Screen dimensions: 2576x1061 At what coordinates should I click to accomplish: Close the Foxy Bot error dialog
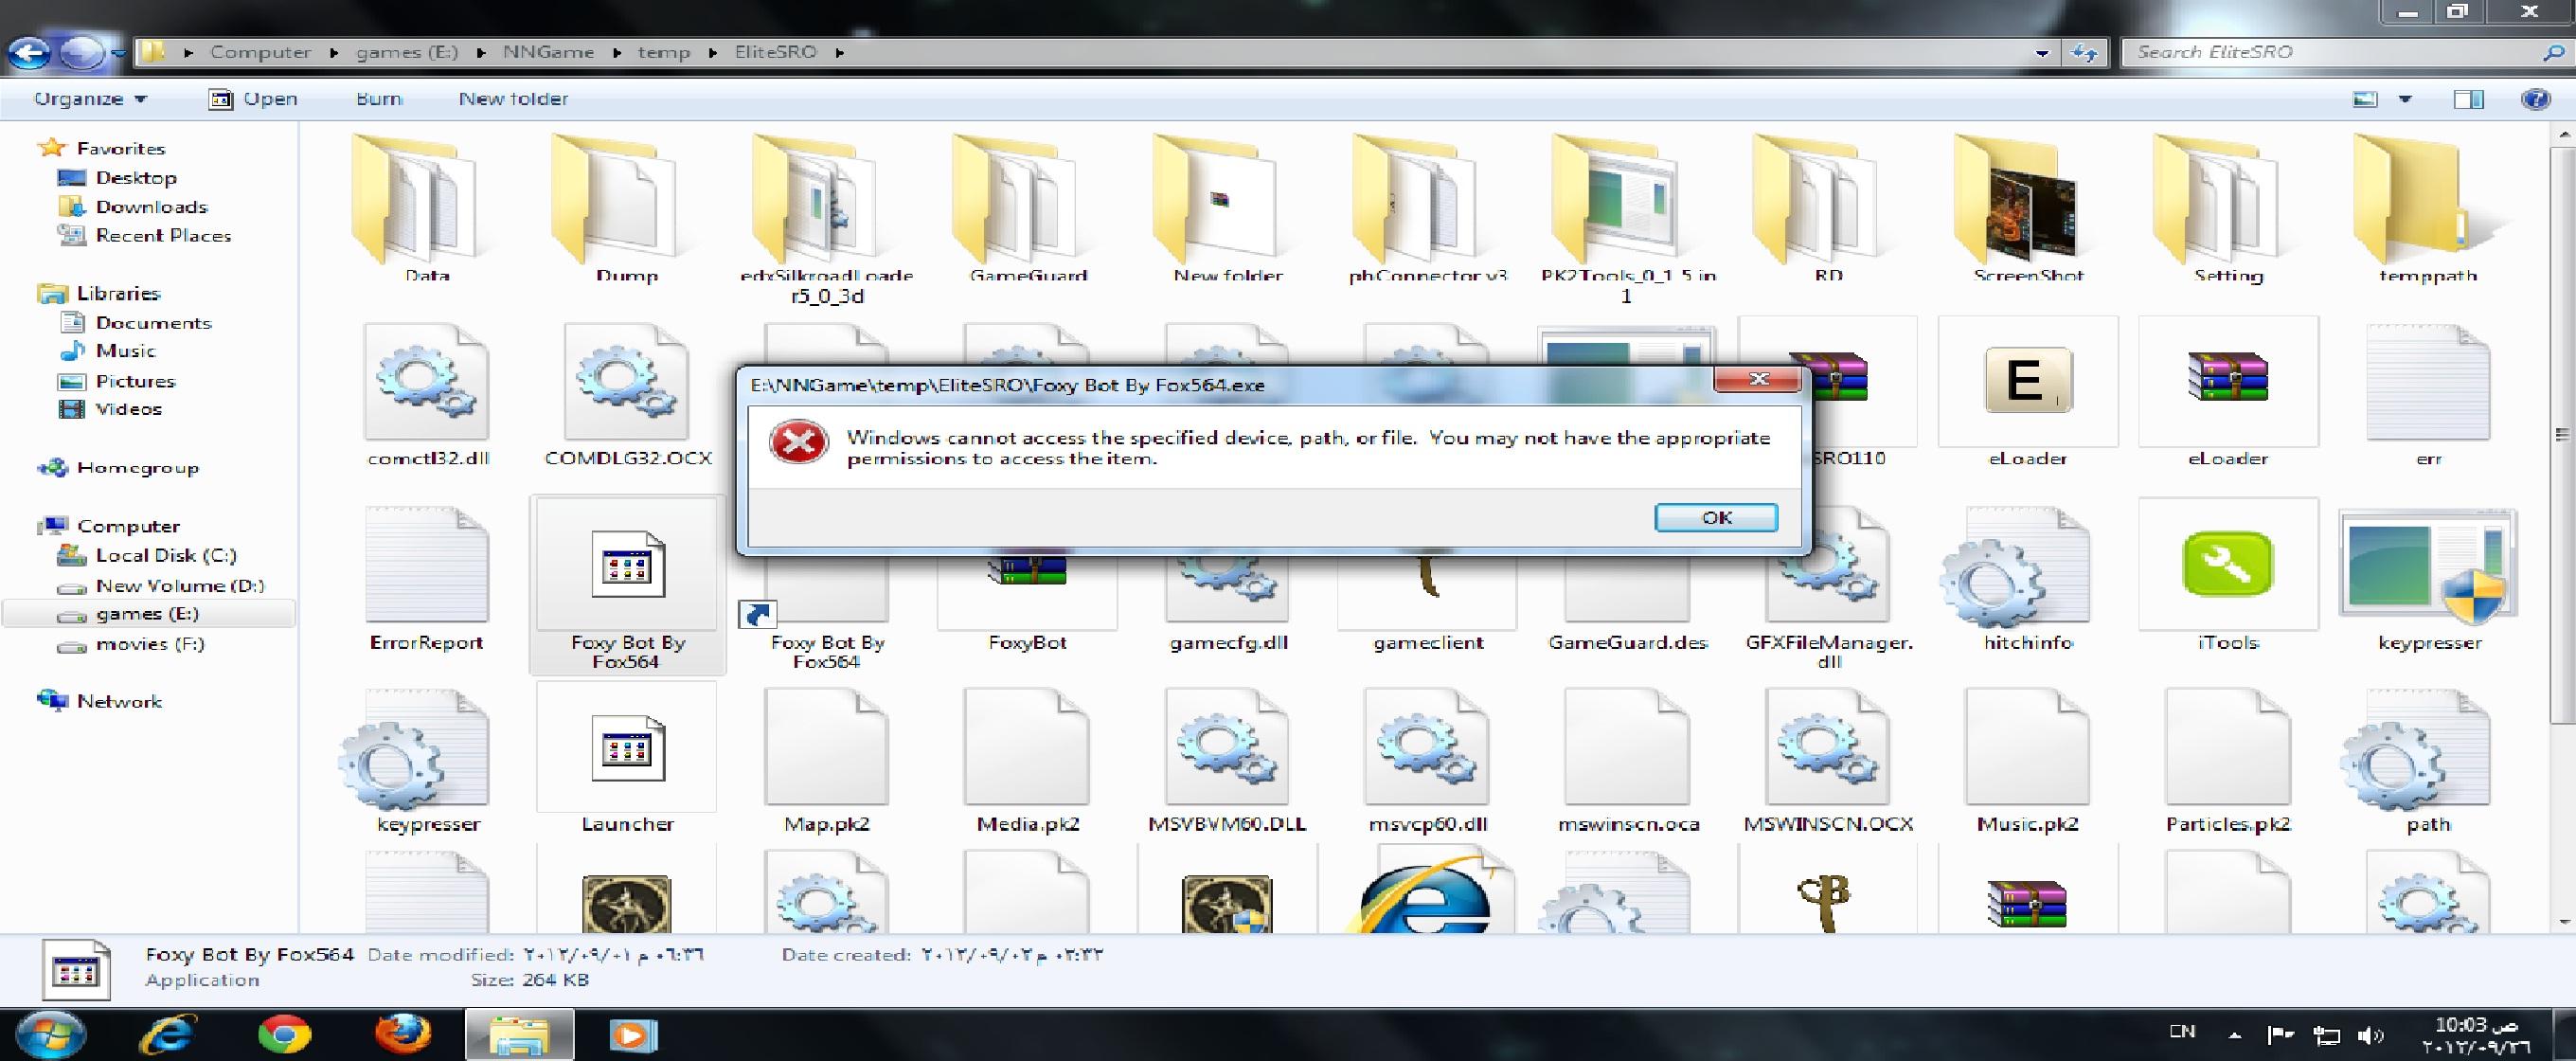click(x=1758, y=379)
